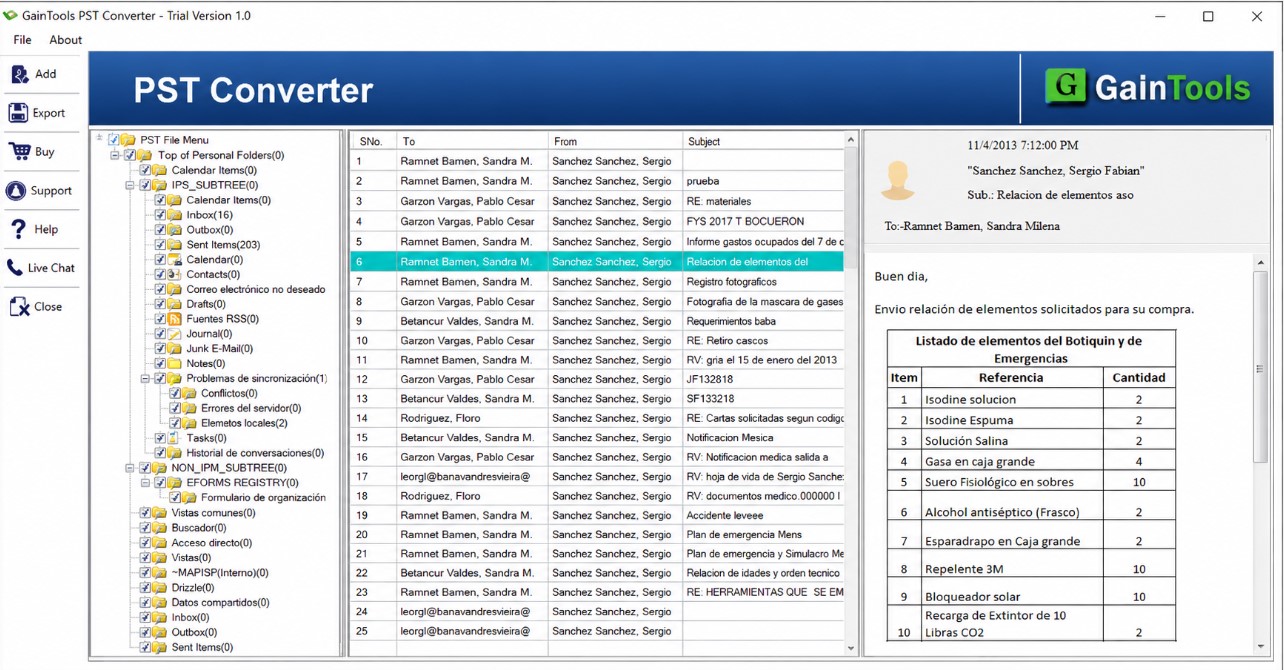This screenshot has height=670, width=1284.
Task: Select email row 'FYS 2017 T BOCUERON'
Action: click(597, 221)
